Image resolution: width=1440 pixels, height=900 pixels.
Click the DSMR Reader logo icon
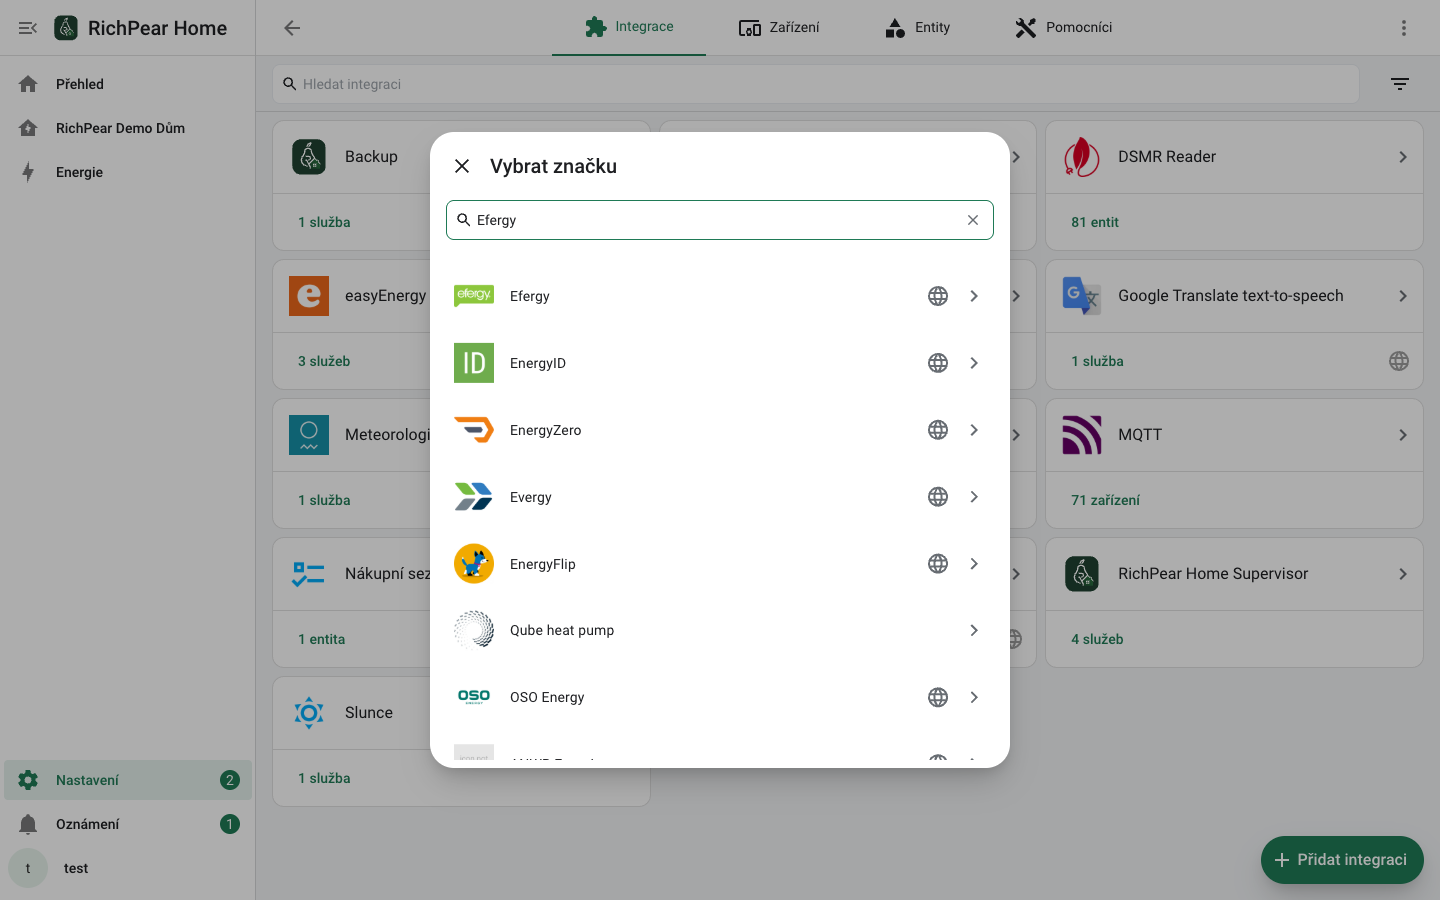1082,157
